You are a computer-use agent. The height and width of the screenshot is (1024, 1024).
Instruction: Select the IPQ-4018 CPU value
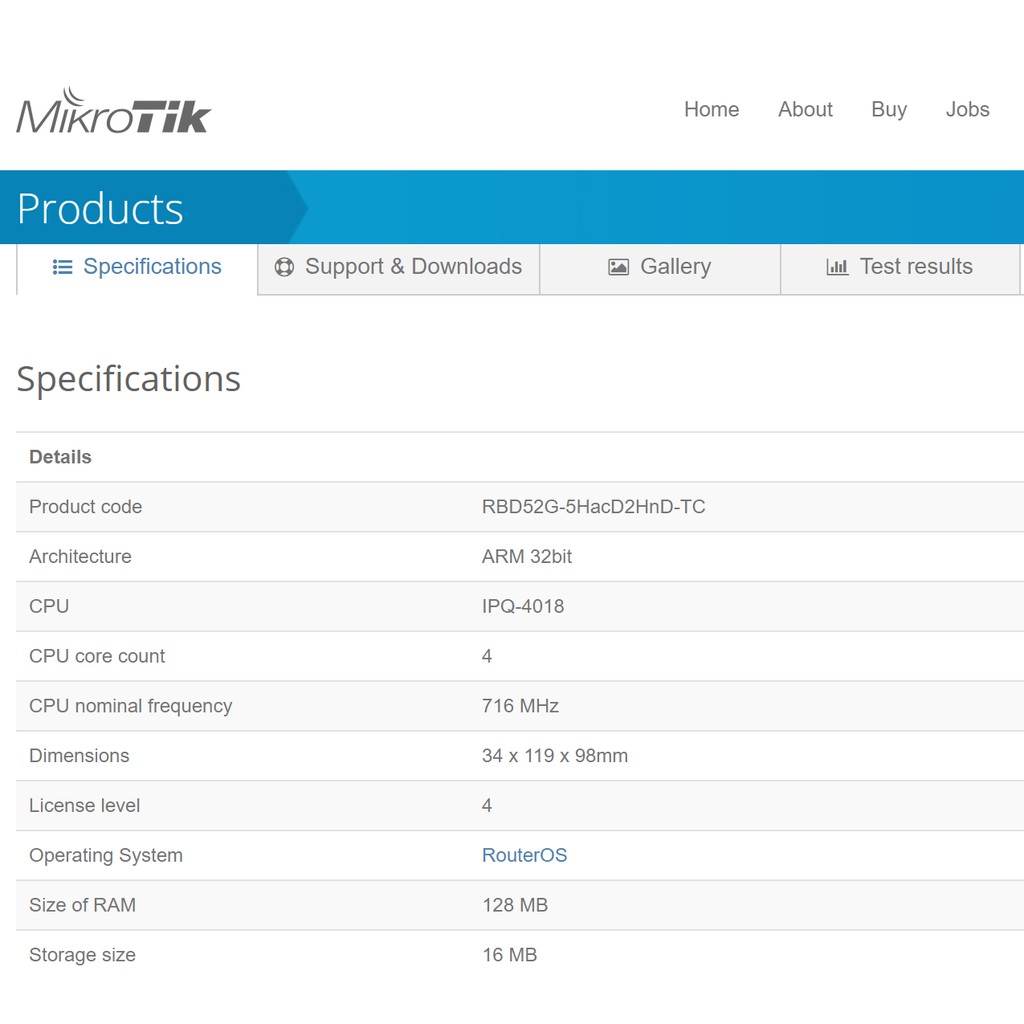coord(523,606)
